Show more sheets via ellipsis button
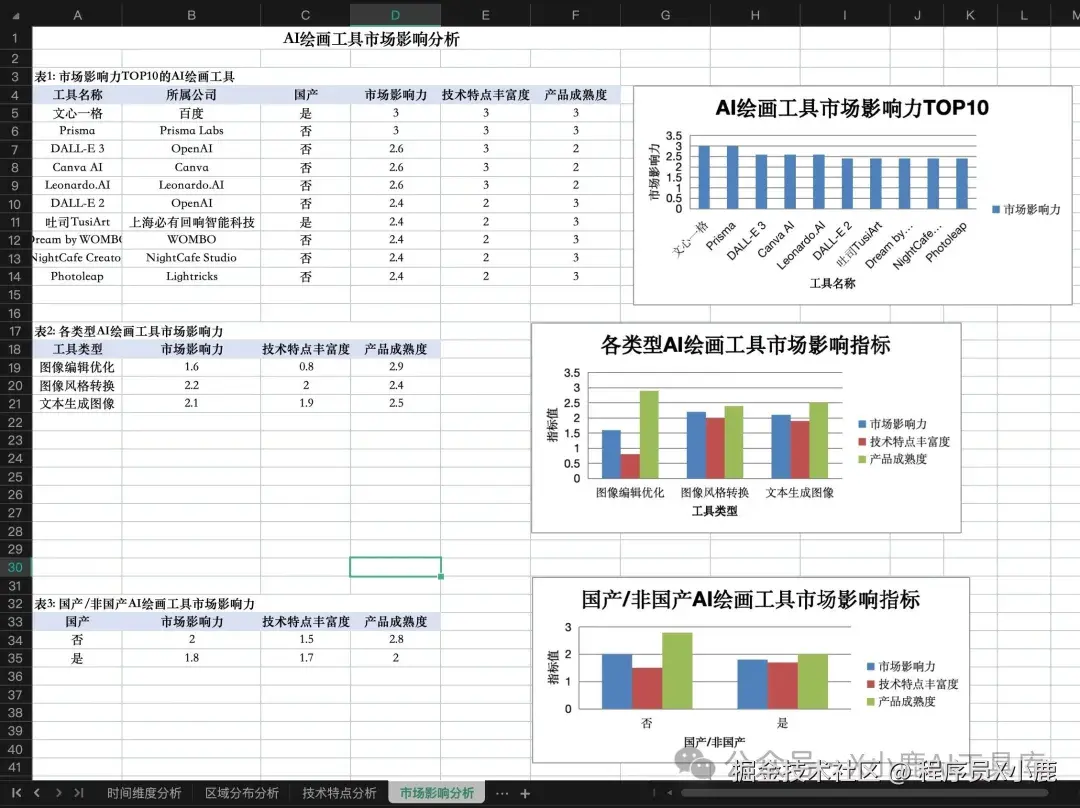 pos(502,794)
